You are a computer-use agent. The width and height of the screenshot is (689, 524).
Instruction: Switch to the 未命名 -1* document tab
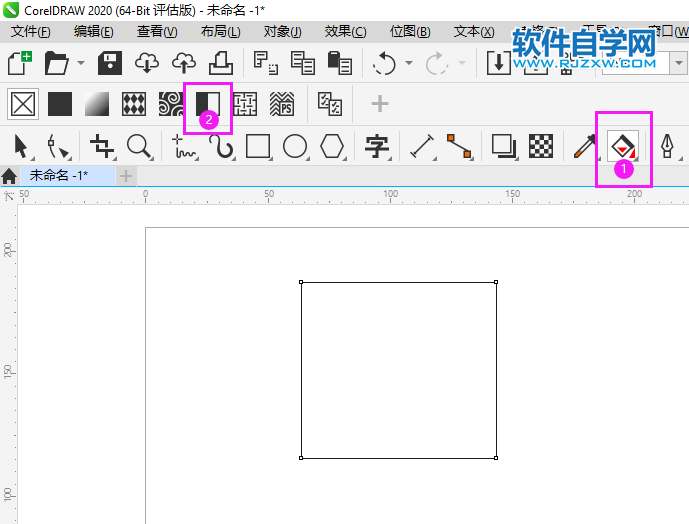[x=68, y=176]
